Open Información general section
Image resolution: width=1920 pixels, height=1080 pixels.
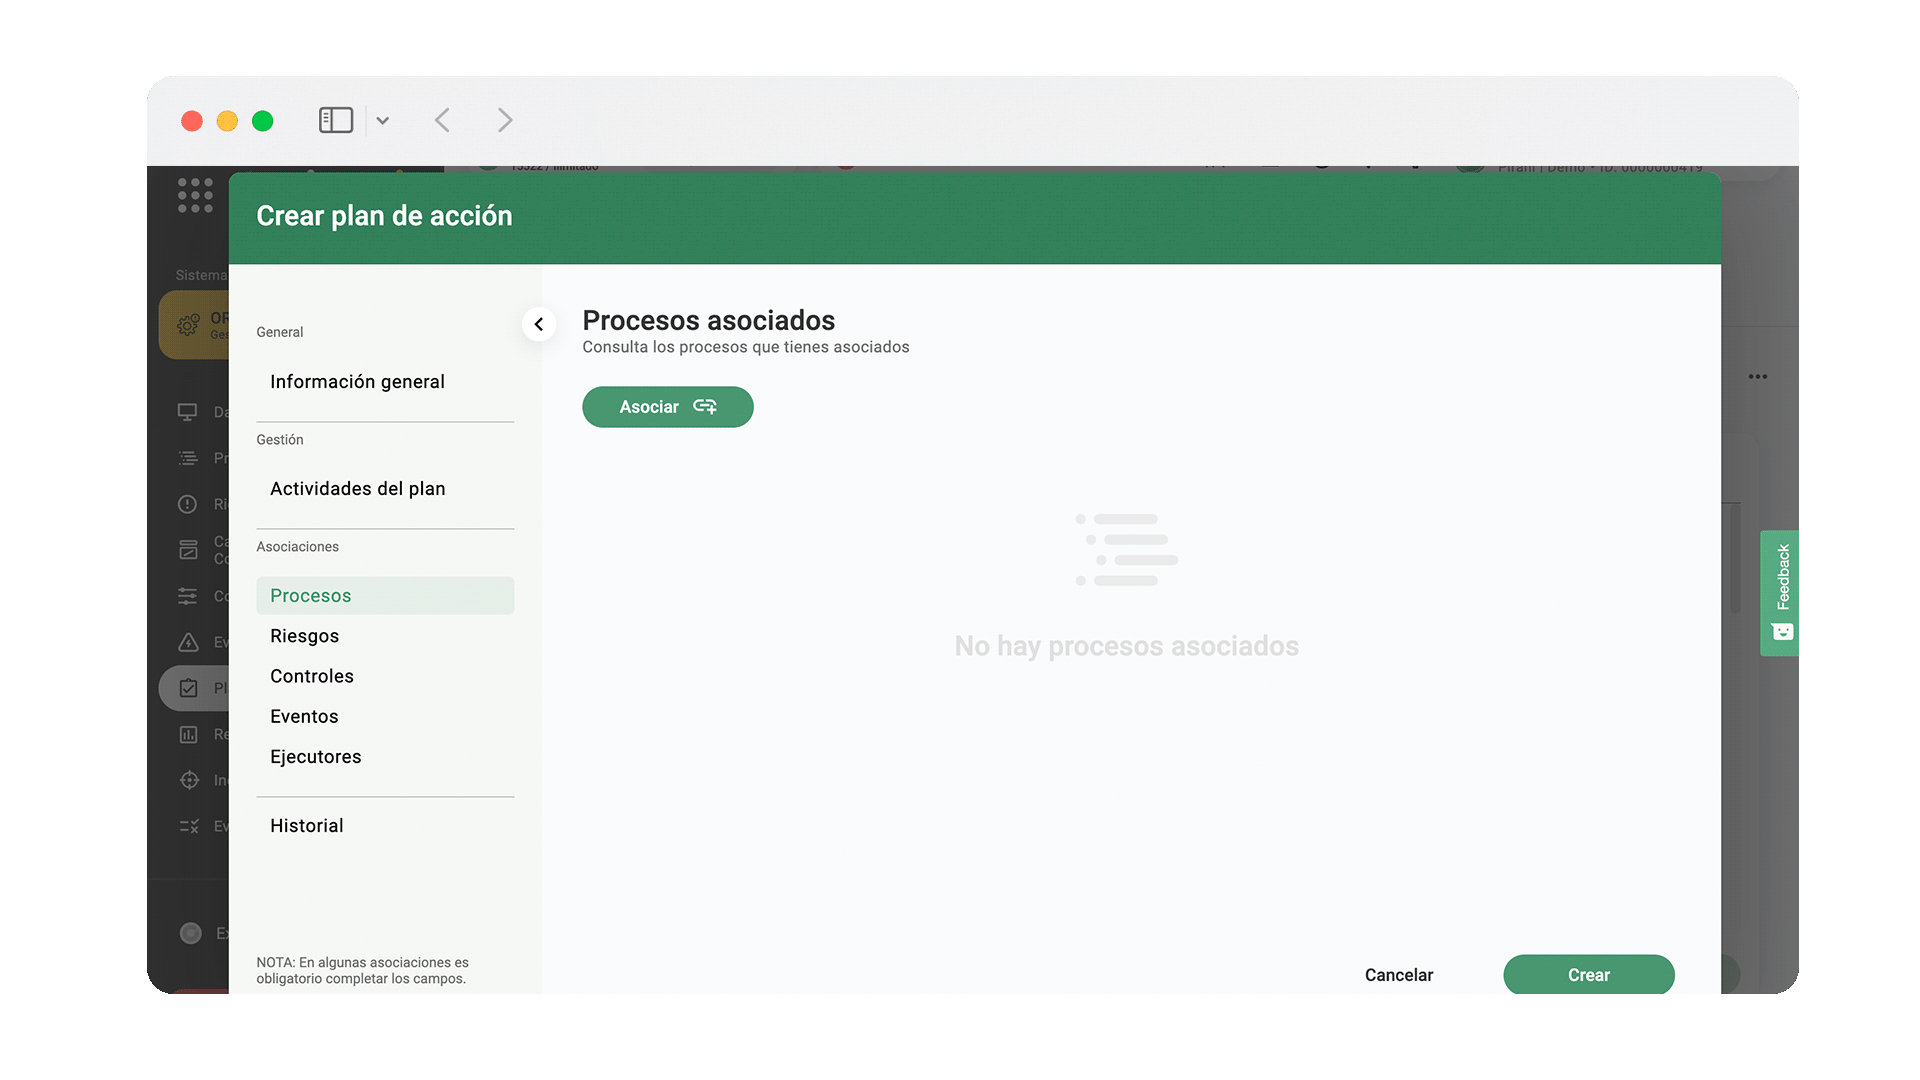(x=357, y=382)
